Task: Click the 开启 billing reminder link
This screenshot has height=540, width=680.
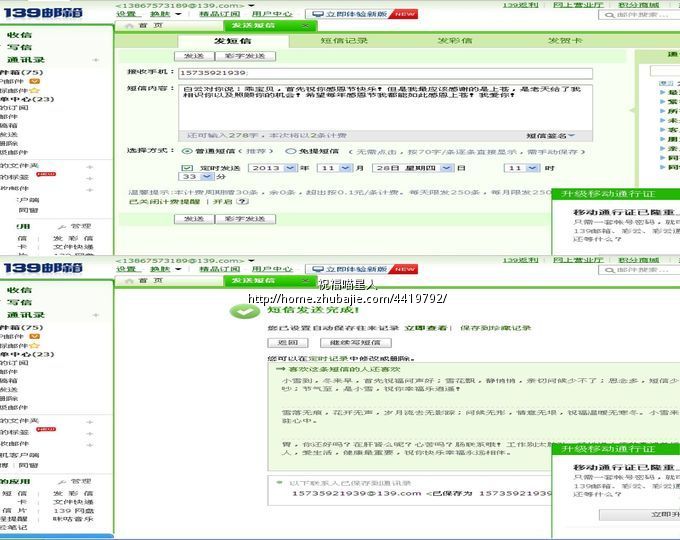Action: click(x=222, y=202)
